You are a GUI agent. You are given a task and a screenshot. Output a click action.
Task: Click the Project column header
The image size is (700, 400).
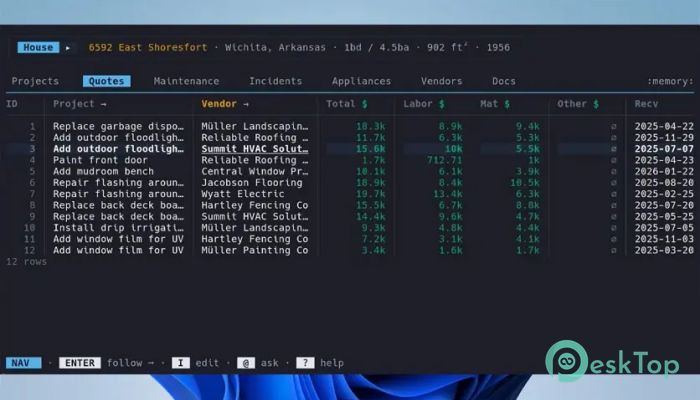[79, 104]
